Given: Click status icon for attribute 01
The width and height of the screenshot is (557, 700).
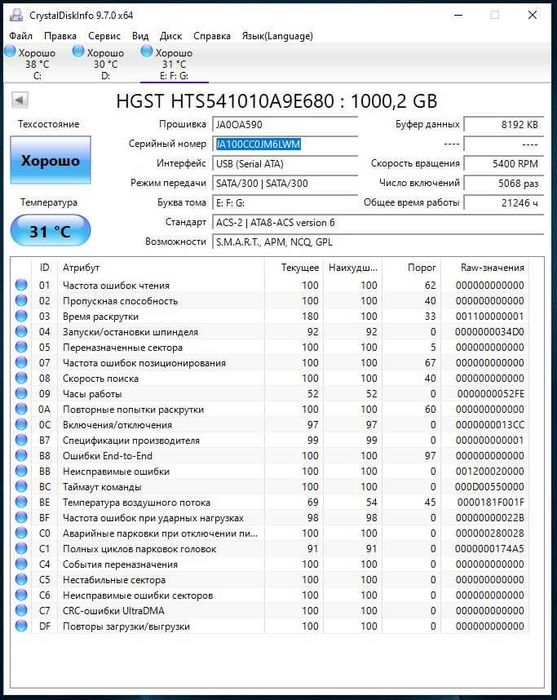Looking at the screenshot, I should click(x=21, y=285).
